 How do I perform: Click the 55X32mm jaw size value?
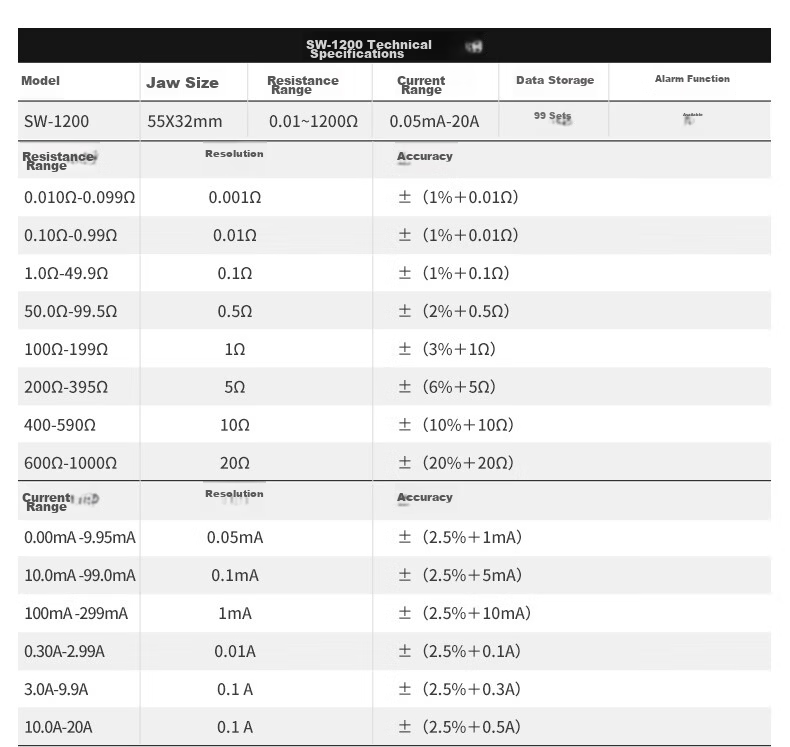[x=184, y=121]
